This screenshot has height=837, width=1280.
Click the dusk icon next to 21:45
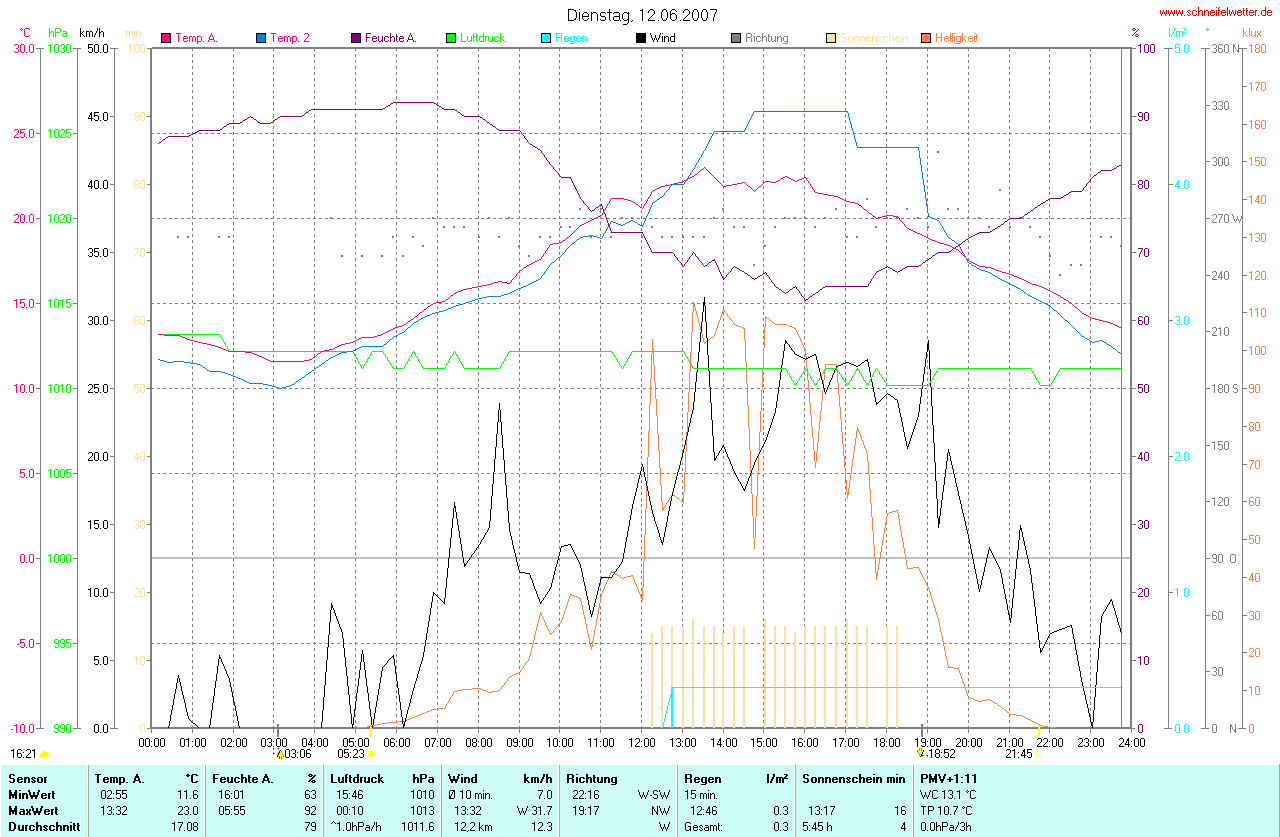(x=1038, y=754)
